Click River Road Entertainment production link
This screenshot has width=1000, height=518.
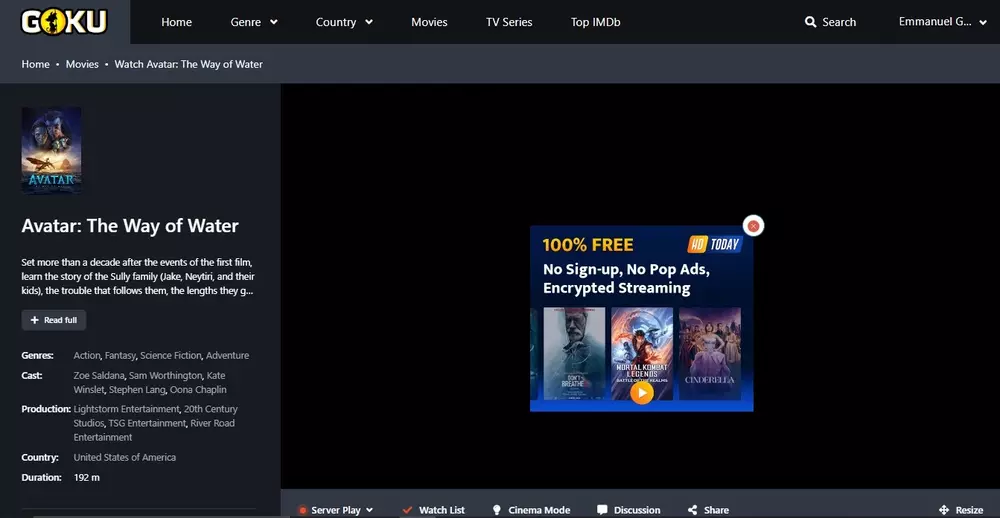coord(154,430)
